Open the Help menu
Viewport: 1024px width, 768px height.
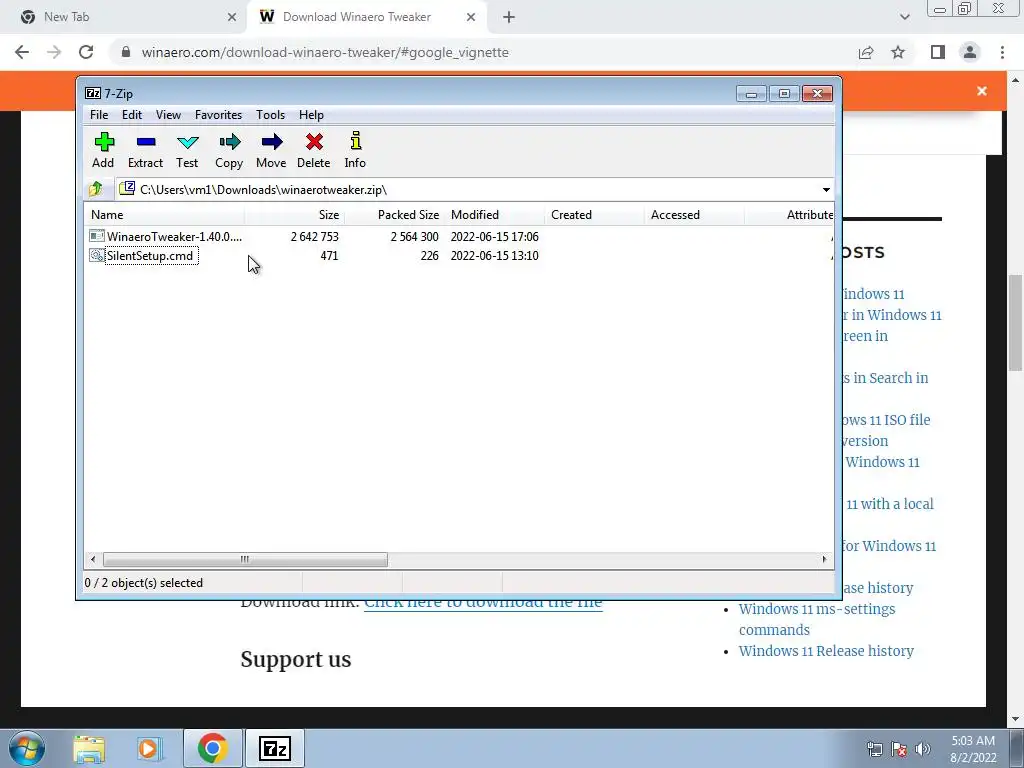(312, 115)
